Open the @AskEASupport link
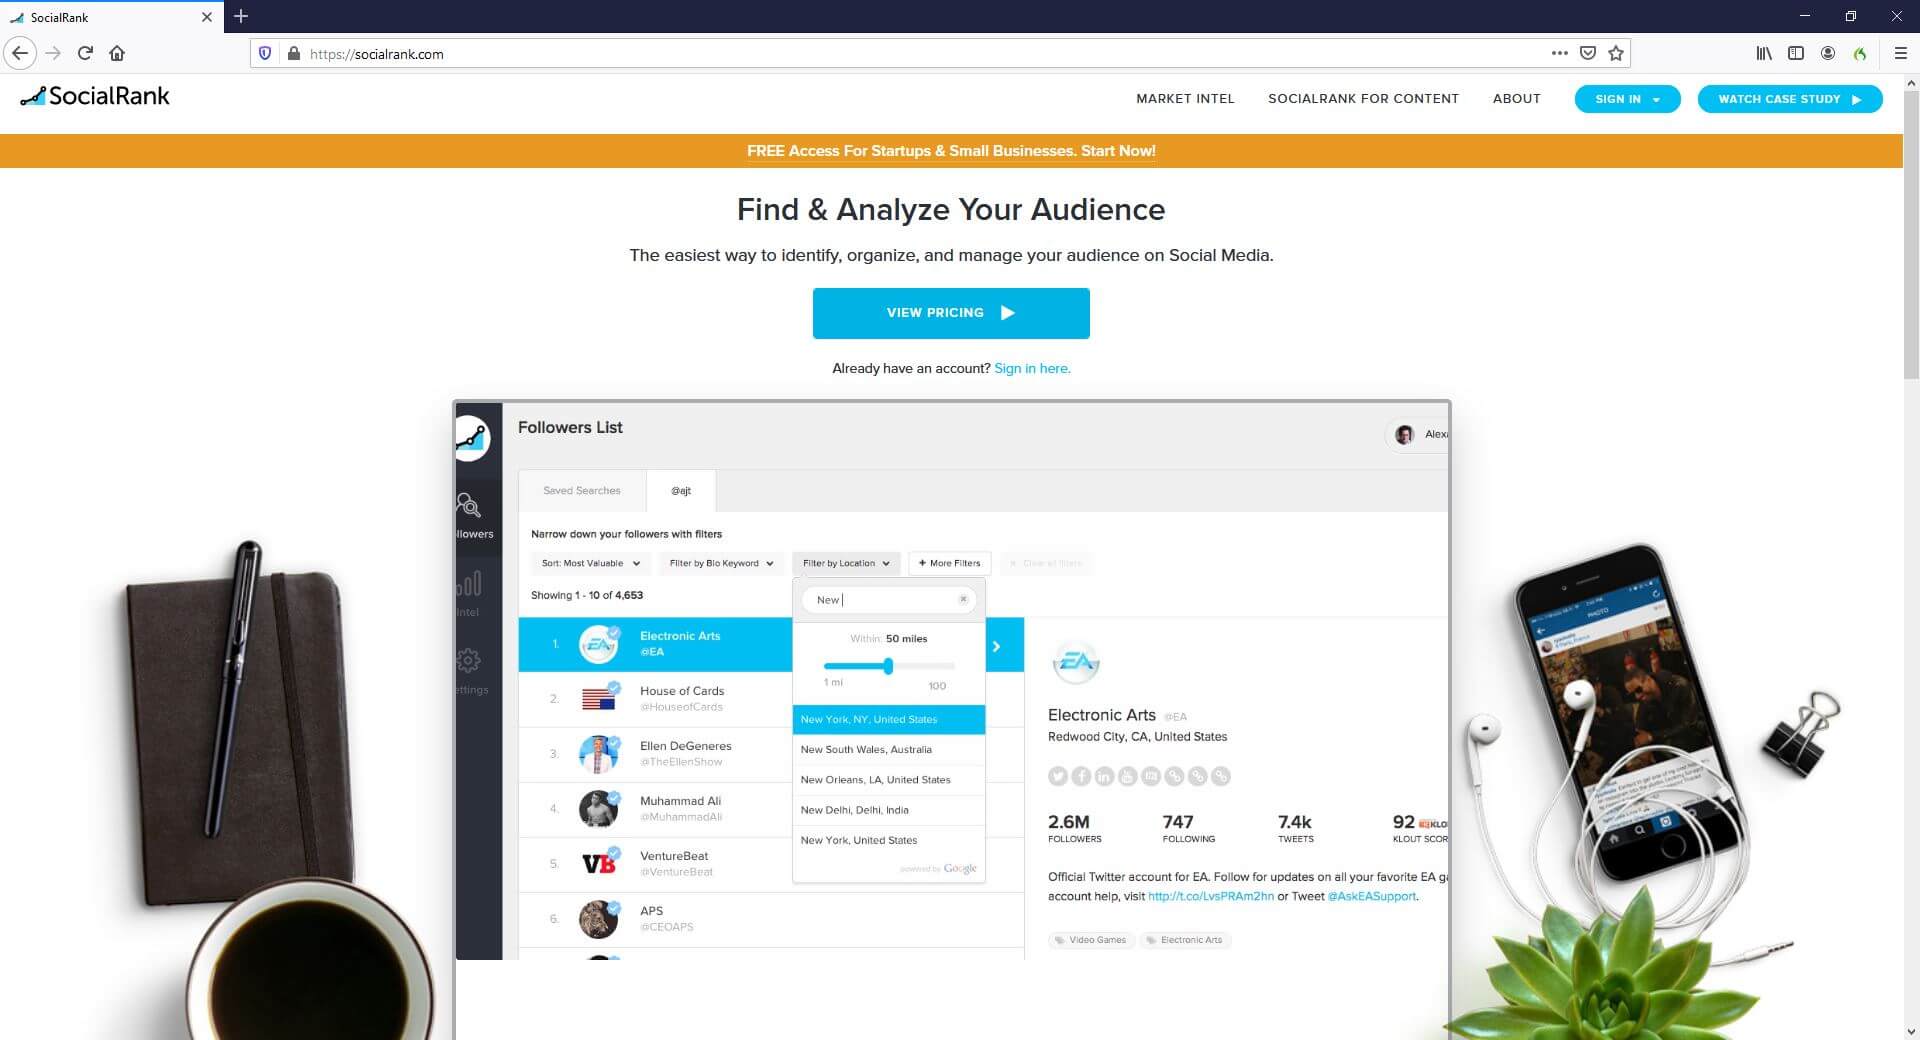Image resolution: width=1920 pixels, height=1040 pixels. click(x=1372, y=896)
